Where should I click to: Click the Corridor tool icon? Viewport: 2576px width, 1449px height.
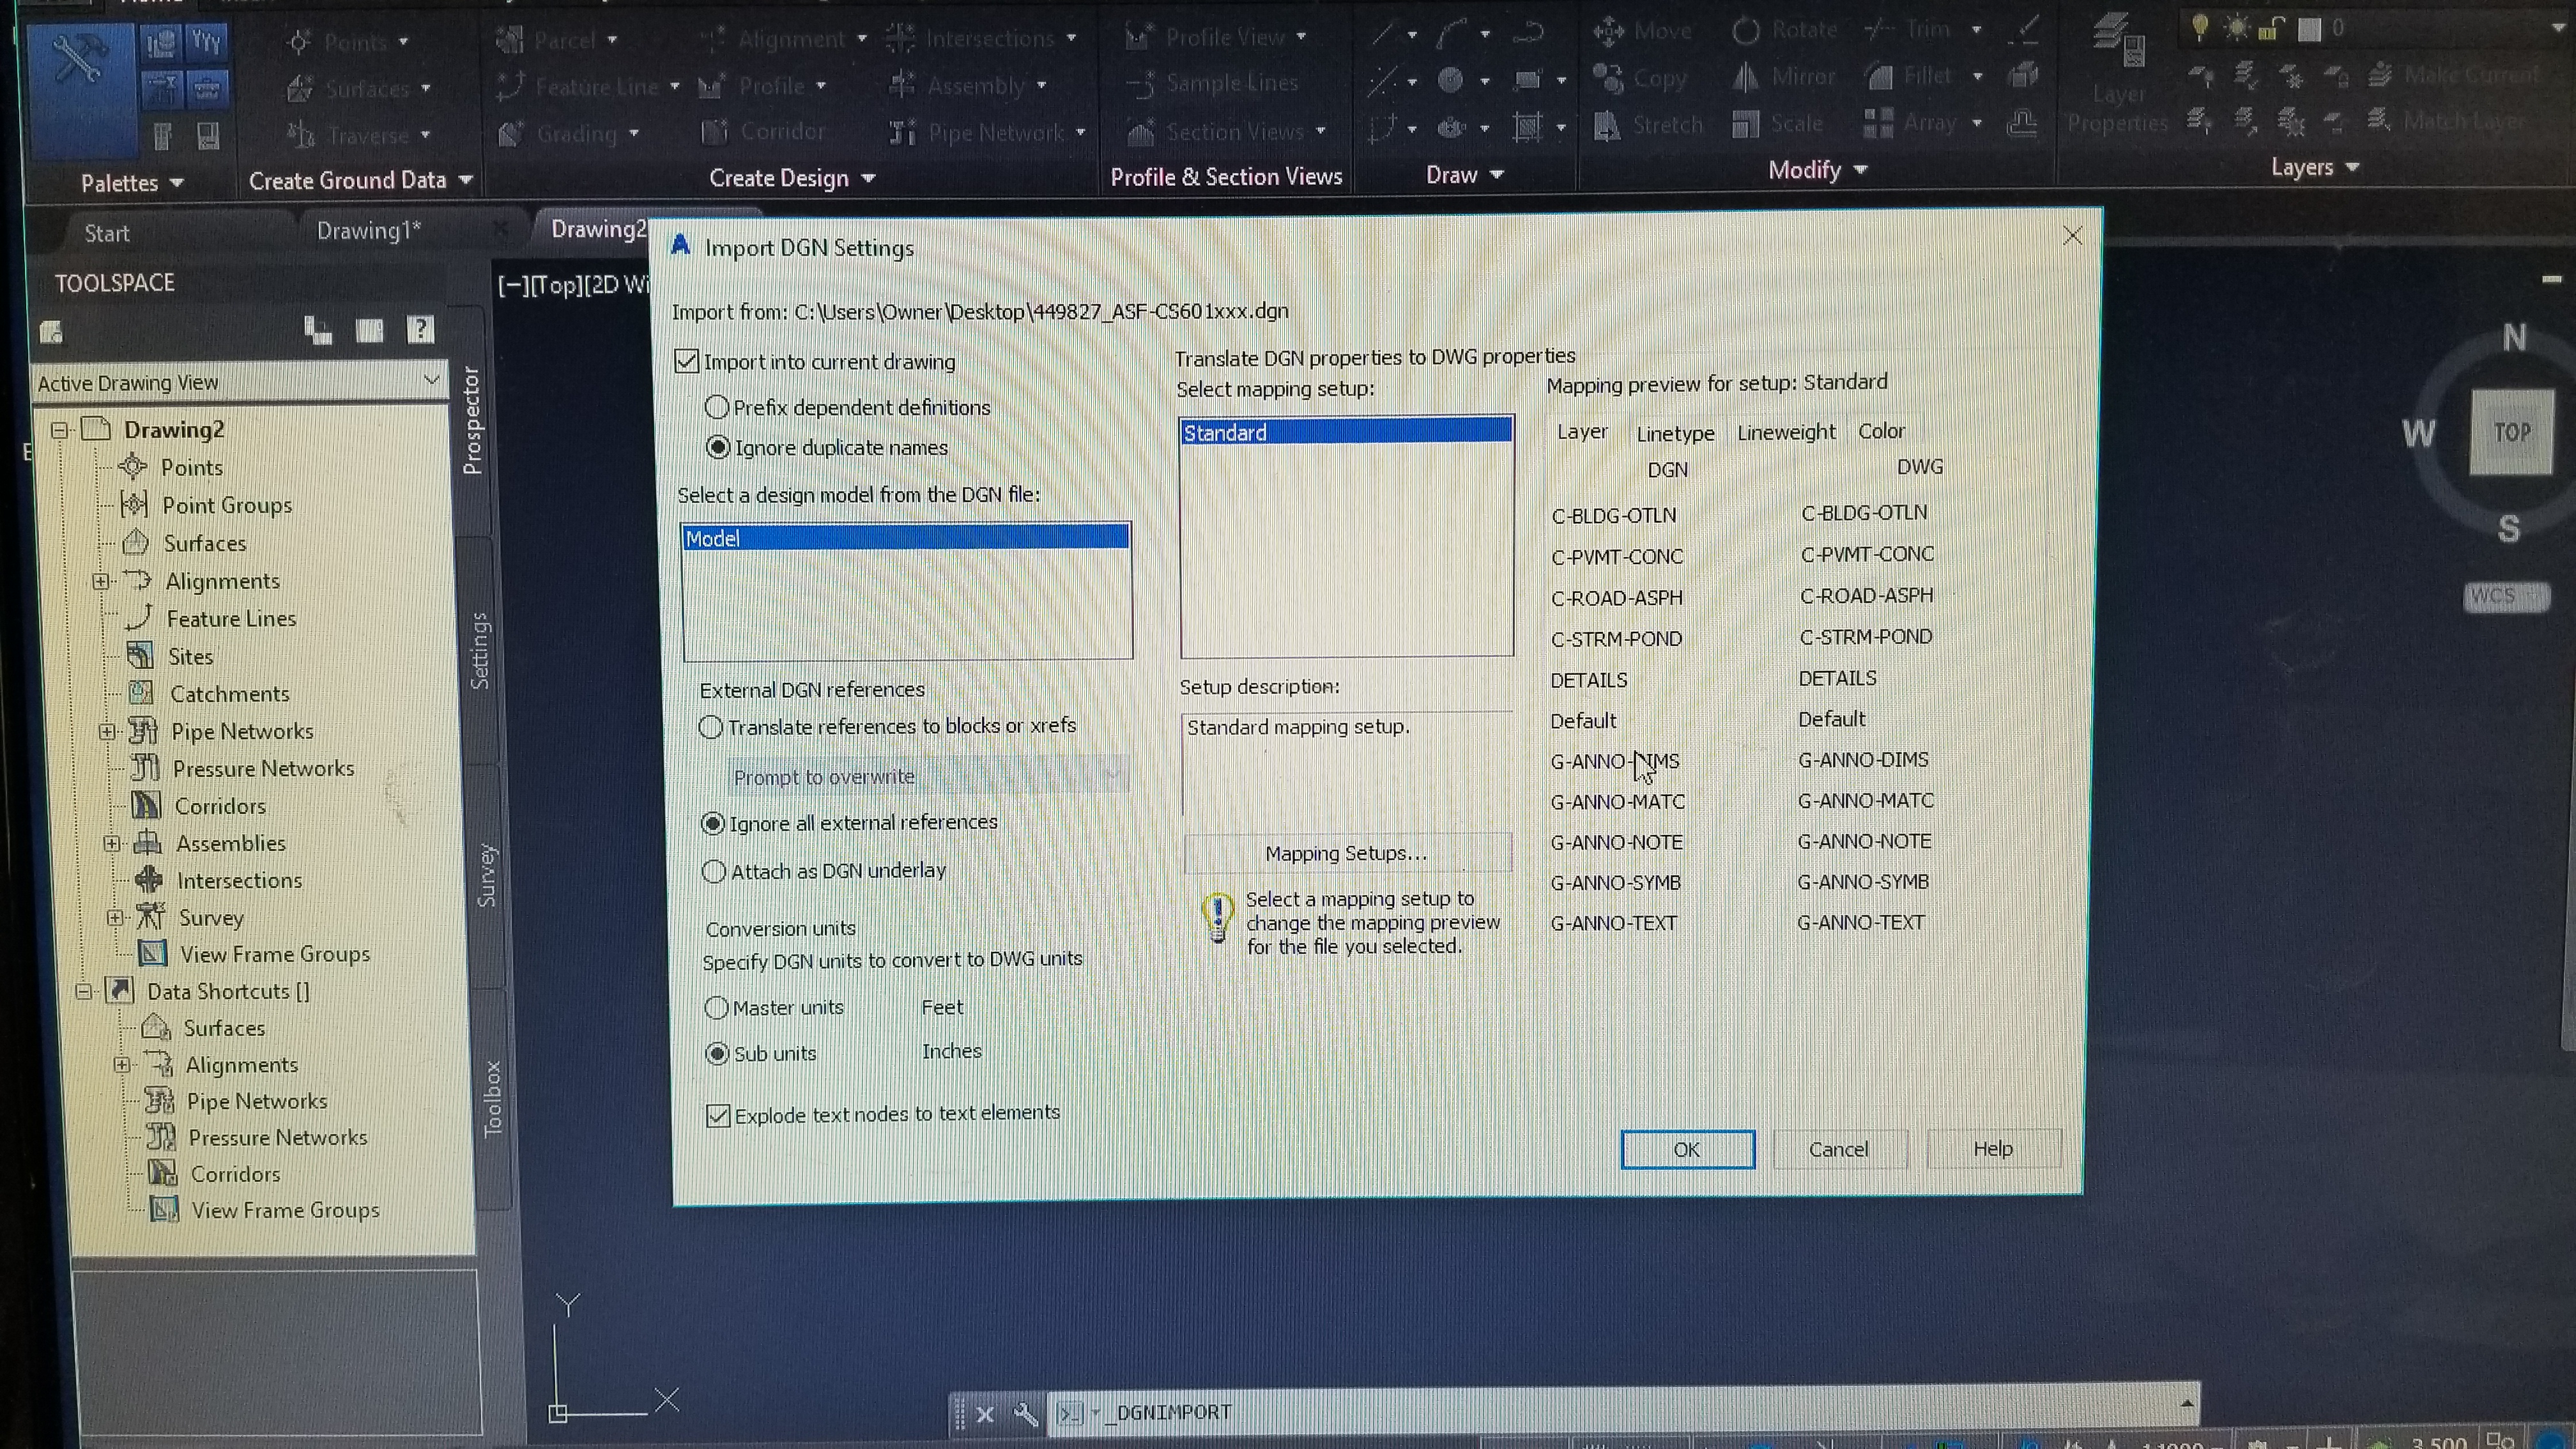715,131
